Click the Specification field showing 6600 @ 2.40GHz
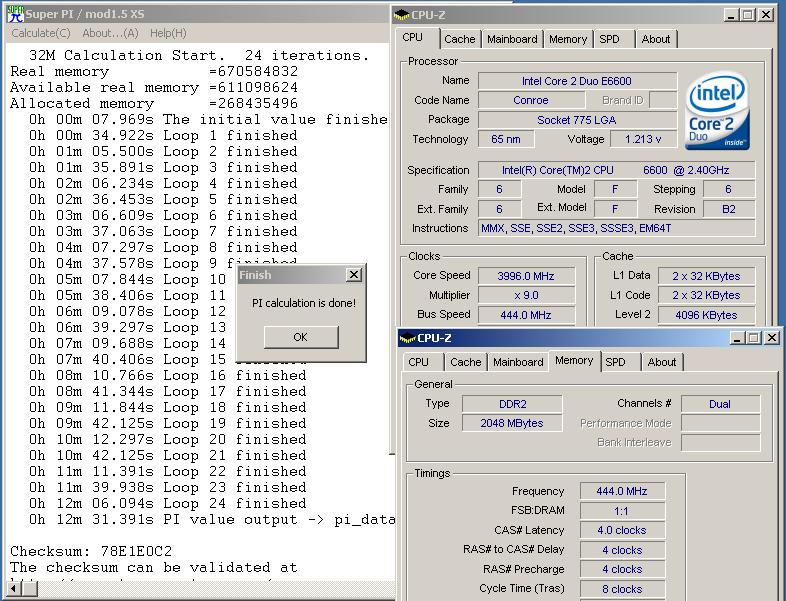The height and width of the screenshot is (601, 786). [616, 170]
